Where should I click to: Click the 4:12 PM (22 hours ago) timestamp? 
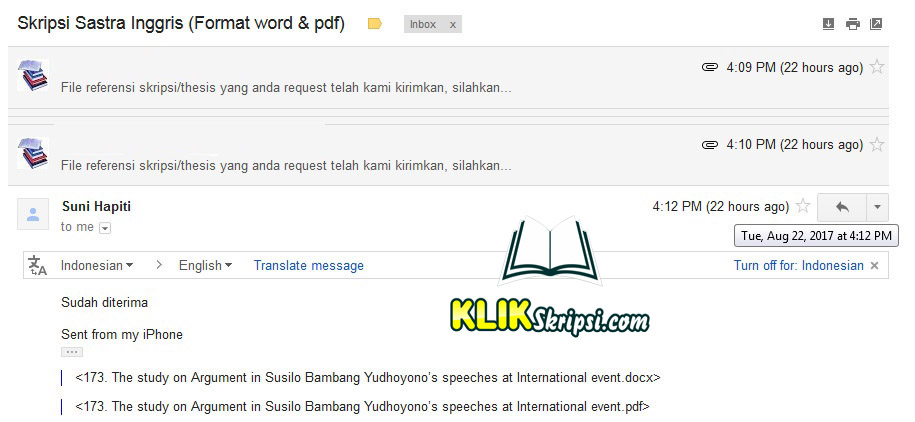pyautogui.click(x=721, y=207)
